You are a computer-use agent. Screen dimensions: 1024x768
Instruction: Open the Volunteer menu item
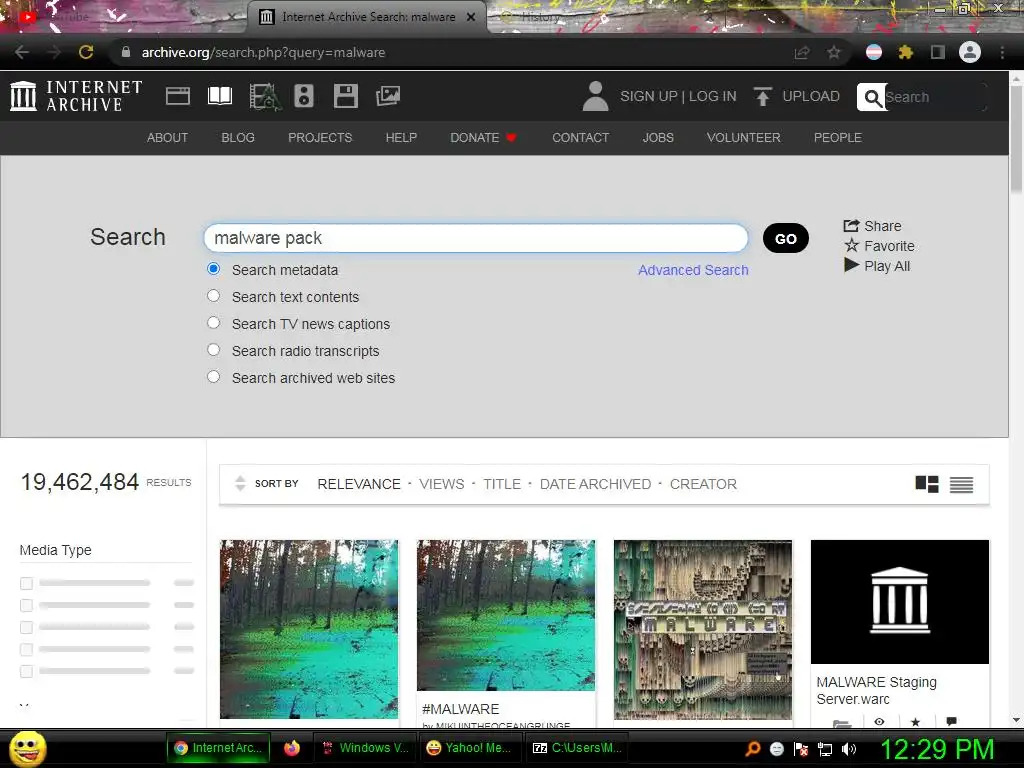[743, 138]
